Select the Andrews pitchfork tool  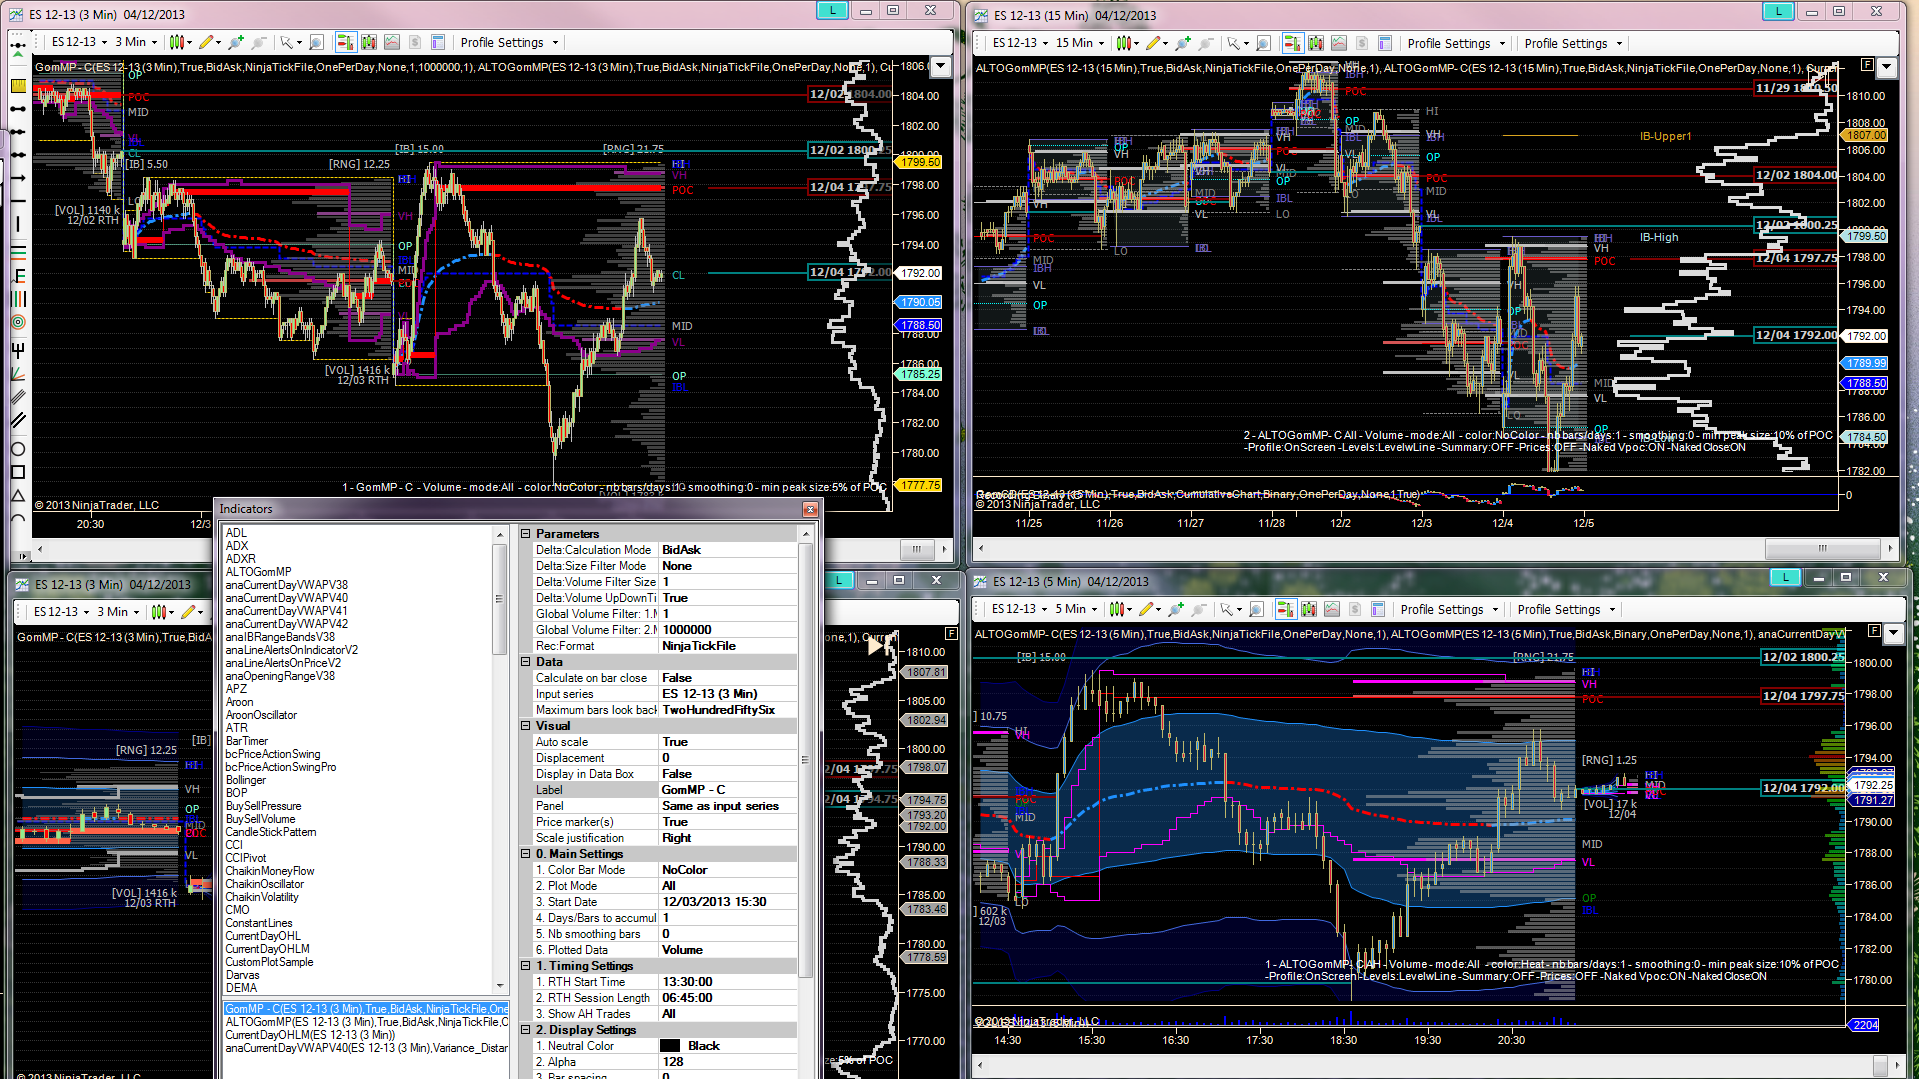pyautogui.click(x=18, y=349)
